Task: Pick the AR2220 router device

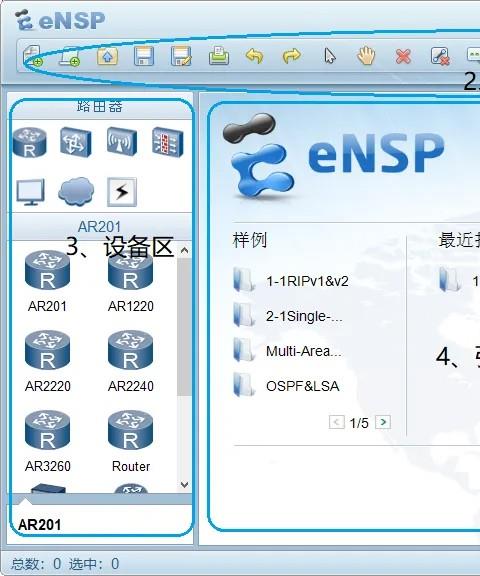Action: [47, 362]
